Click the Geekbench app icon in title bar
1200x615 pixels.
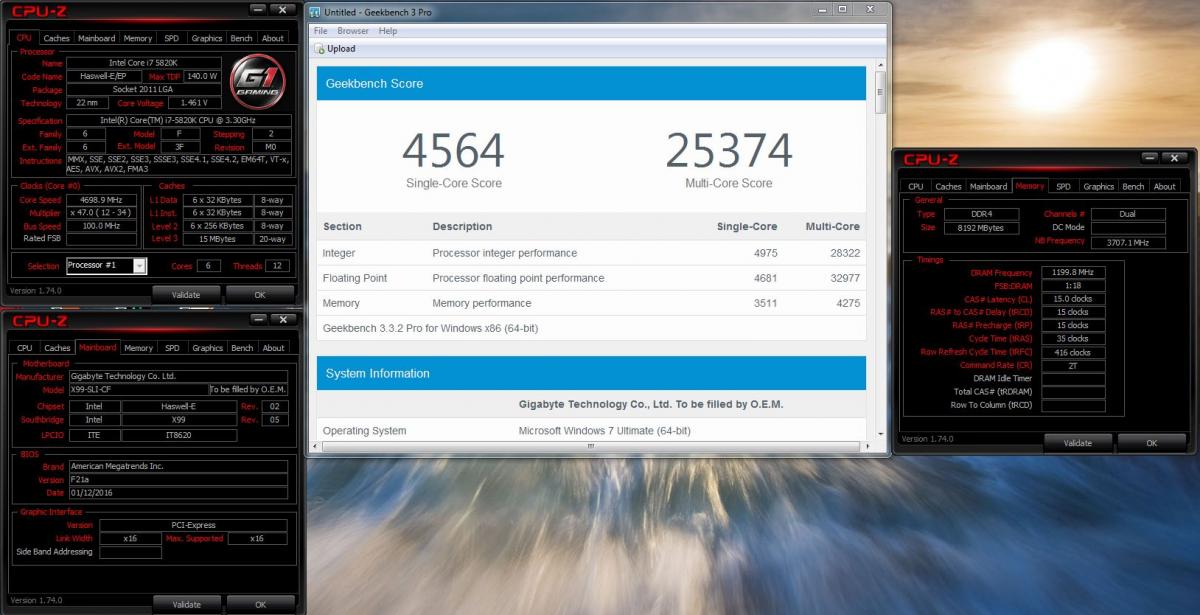[x=316, y=12]
